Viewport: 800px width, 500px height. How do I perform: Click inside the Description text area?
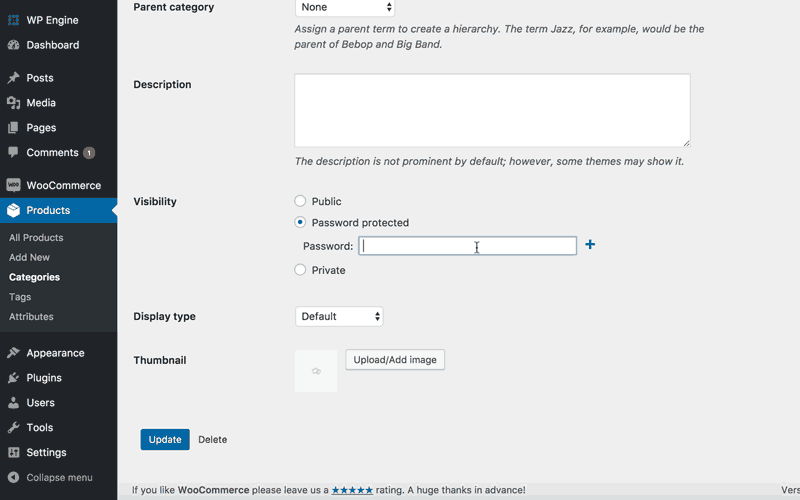[x=492, y=111]
